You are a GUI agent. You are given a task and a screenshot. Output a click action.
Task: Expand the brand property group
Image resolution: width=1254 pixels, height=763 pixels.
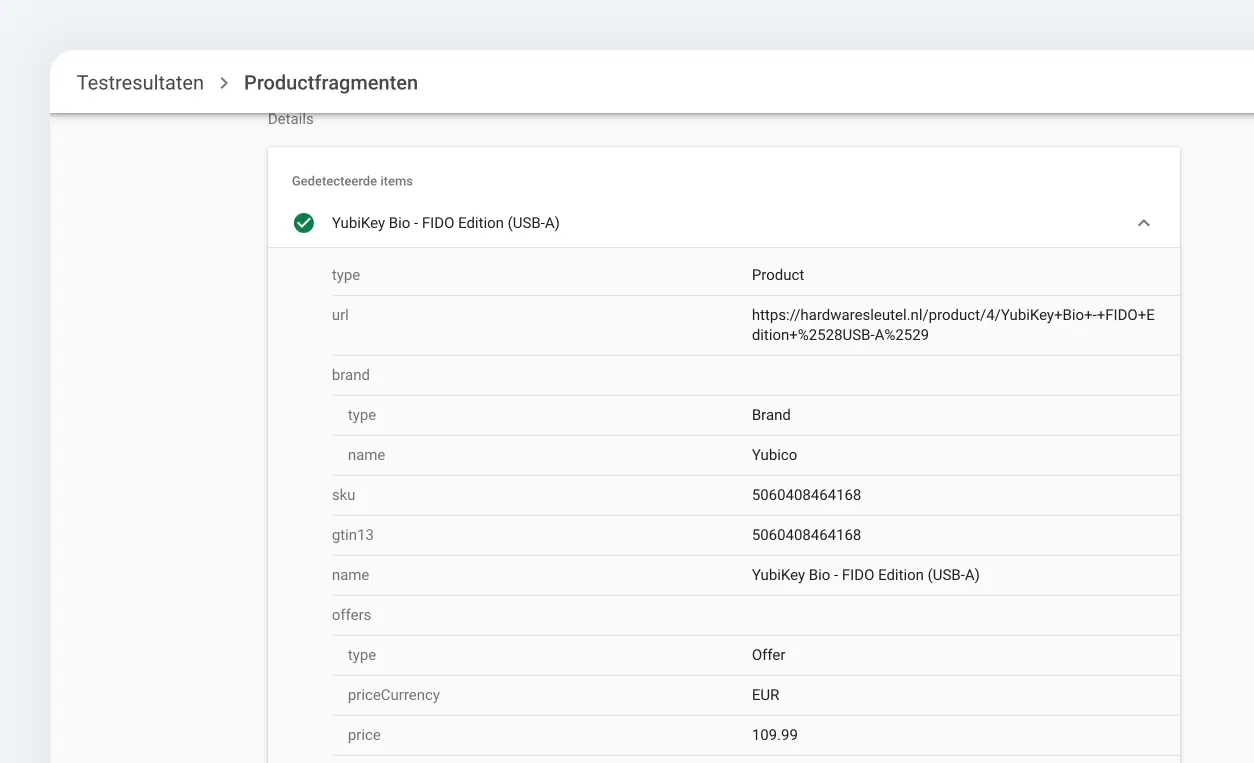tap(350, 375)
